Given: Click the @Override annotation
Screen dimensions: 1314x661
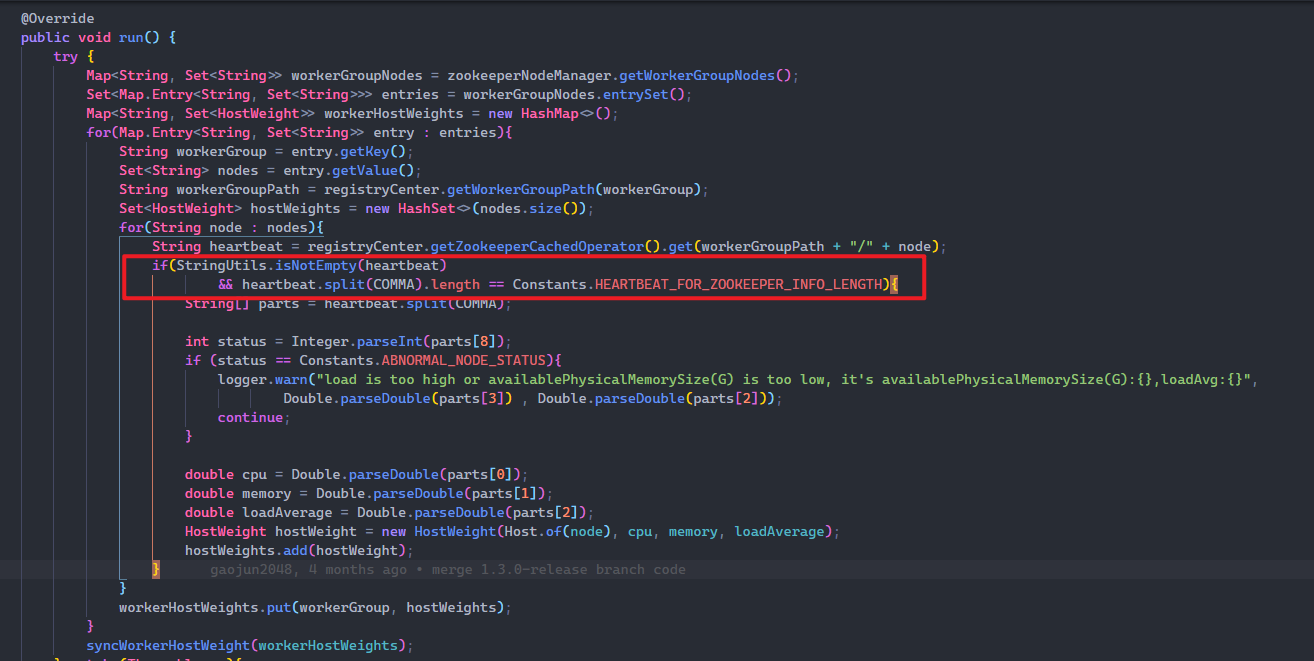Looking at the screenshot, I should 58,18.
